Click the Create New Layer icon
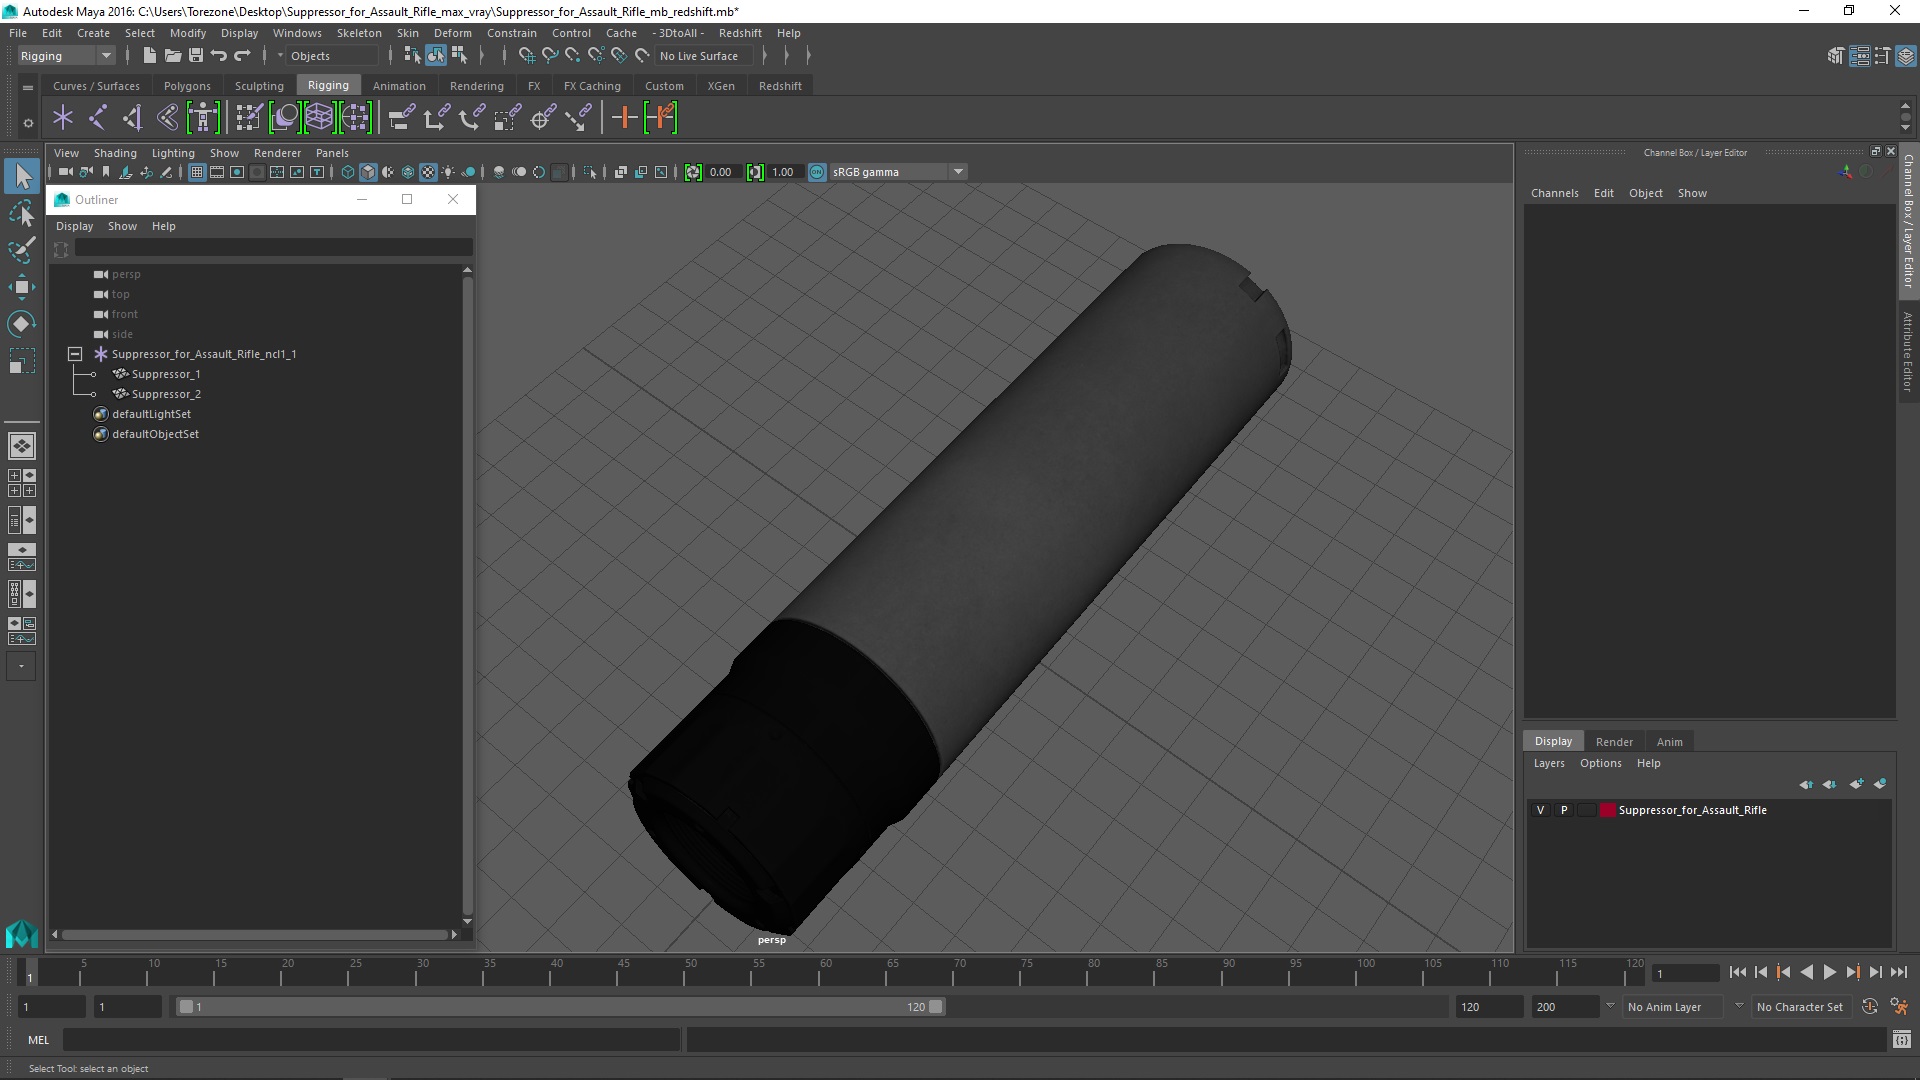Screen dimensions: 1920x1080 pyautogui.click(x=1856, y=784)
